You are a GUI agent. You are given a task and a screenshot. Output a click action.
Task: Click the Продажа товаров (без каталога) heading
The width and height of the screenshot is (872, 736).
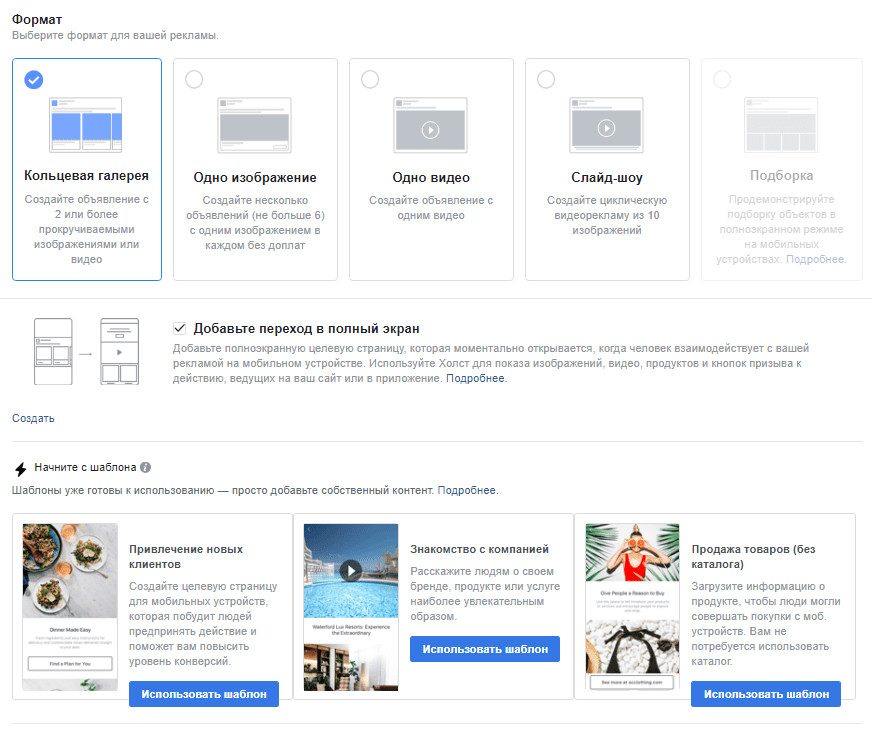coord(753,556)
